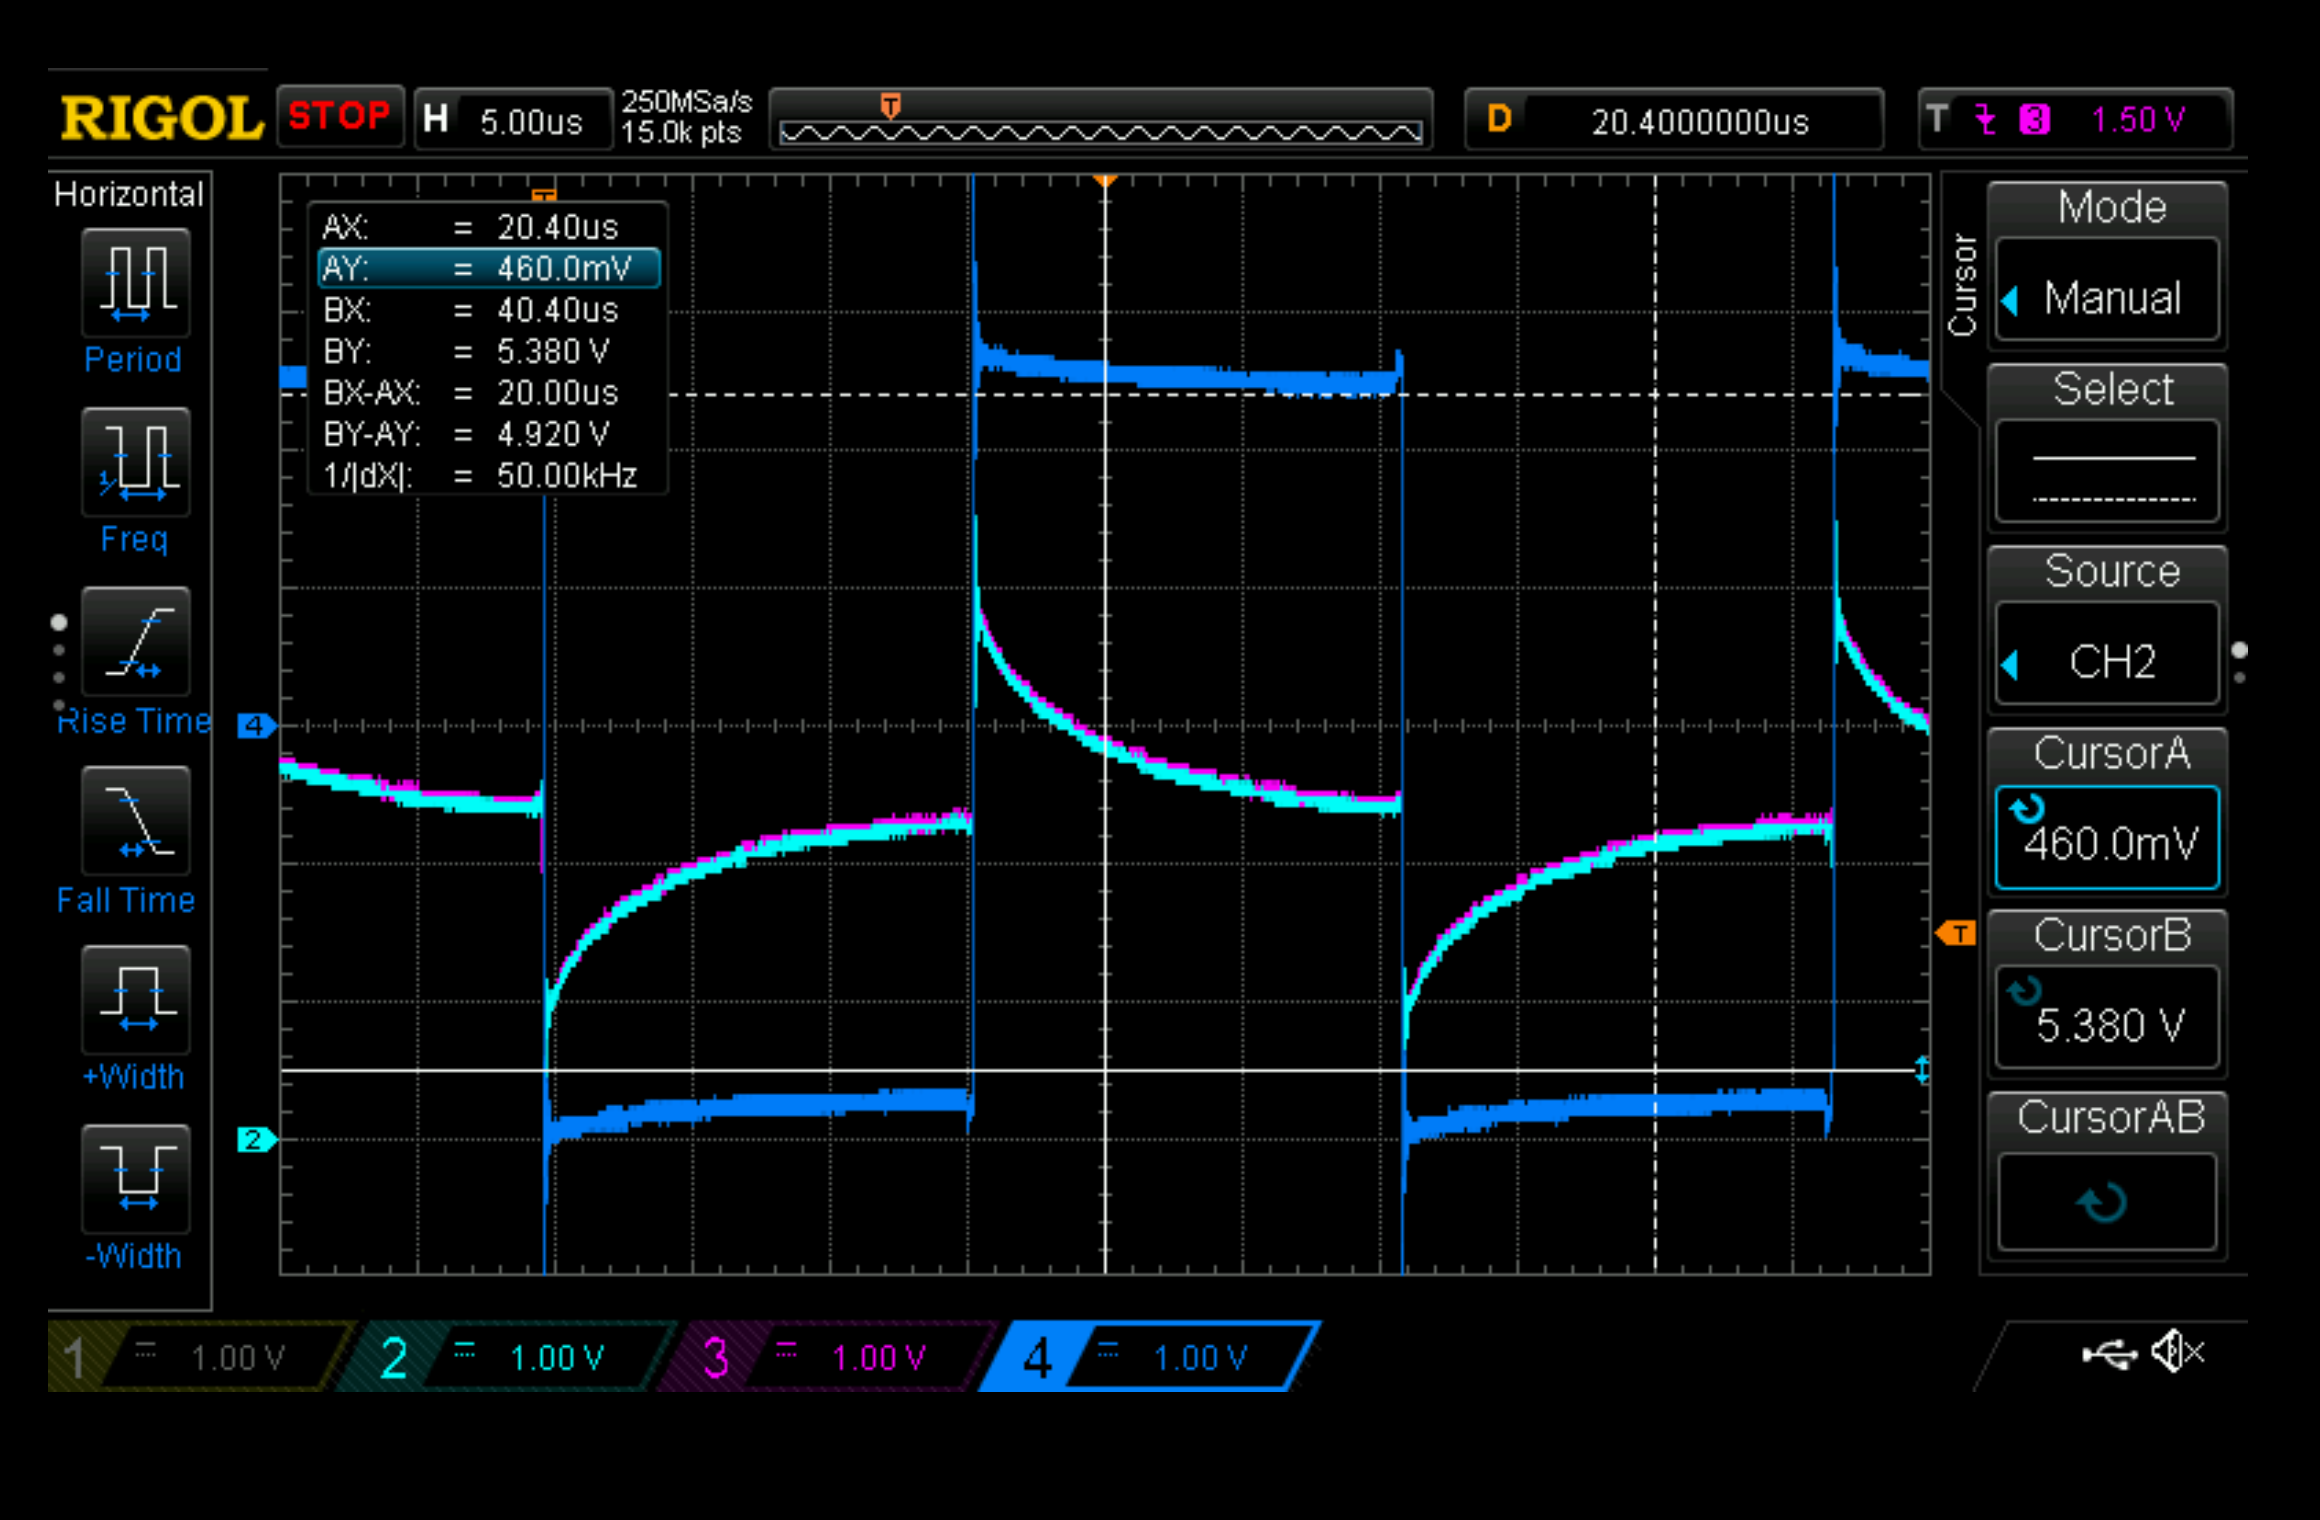The width and height of the screenshot is (2320, 1520).
Task: Select the Freq measurement icon
Action: coord(136,462)
